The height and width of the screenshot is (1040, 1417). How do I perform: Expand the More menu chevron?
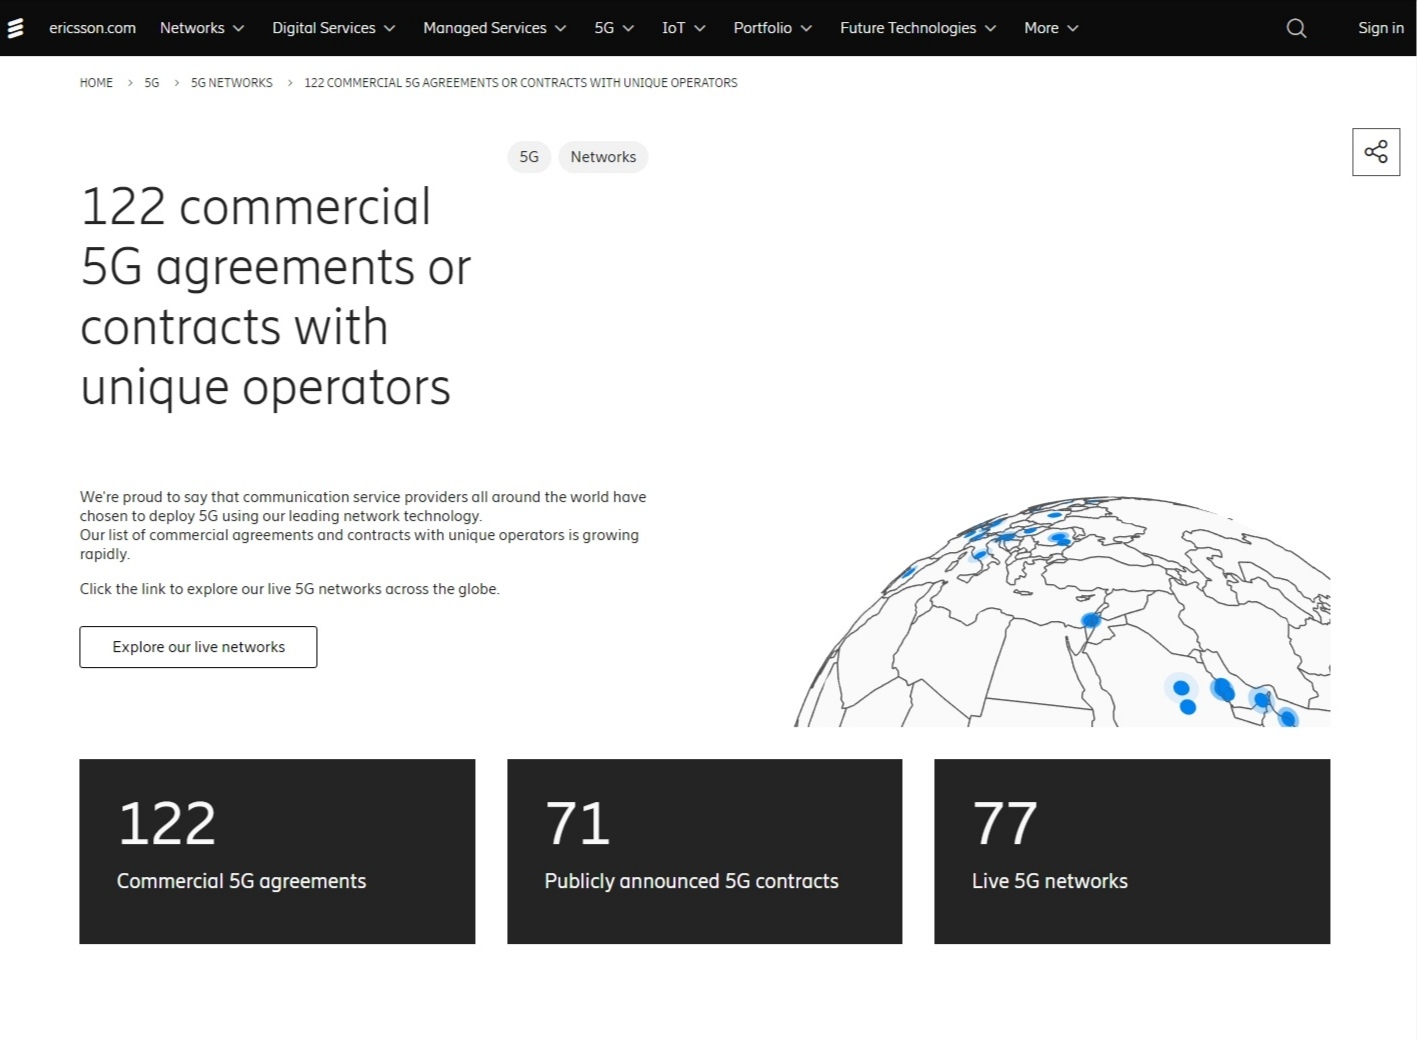pyautogui.click(x=1073, y=28)
